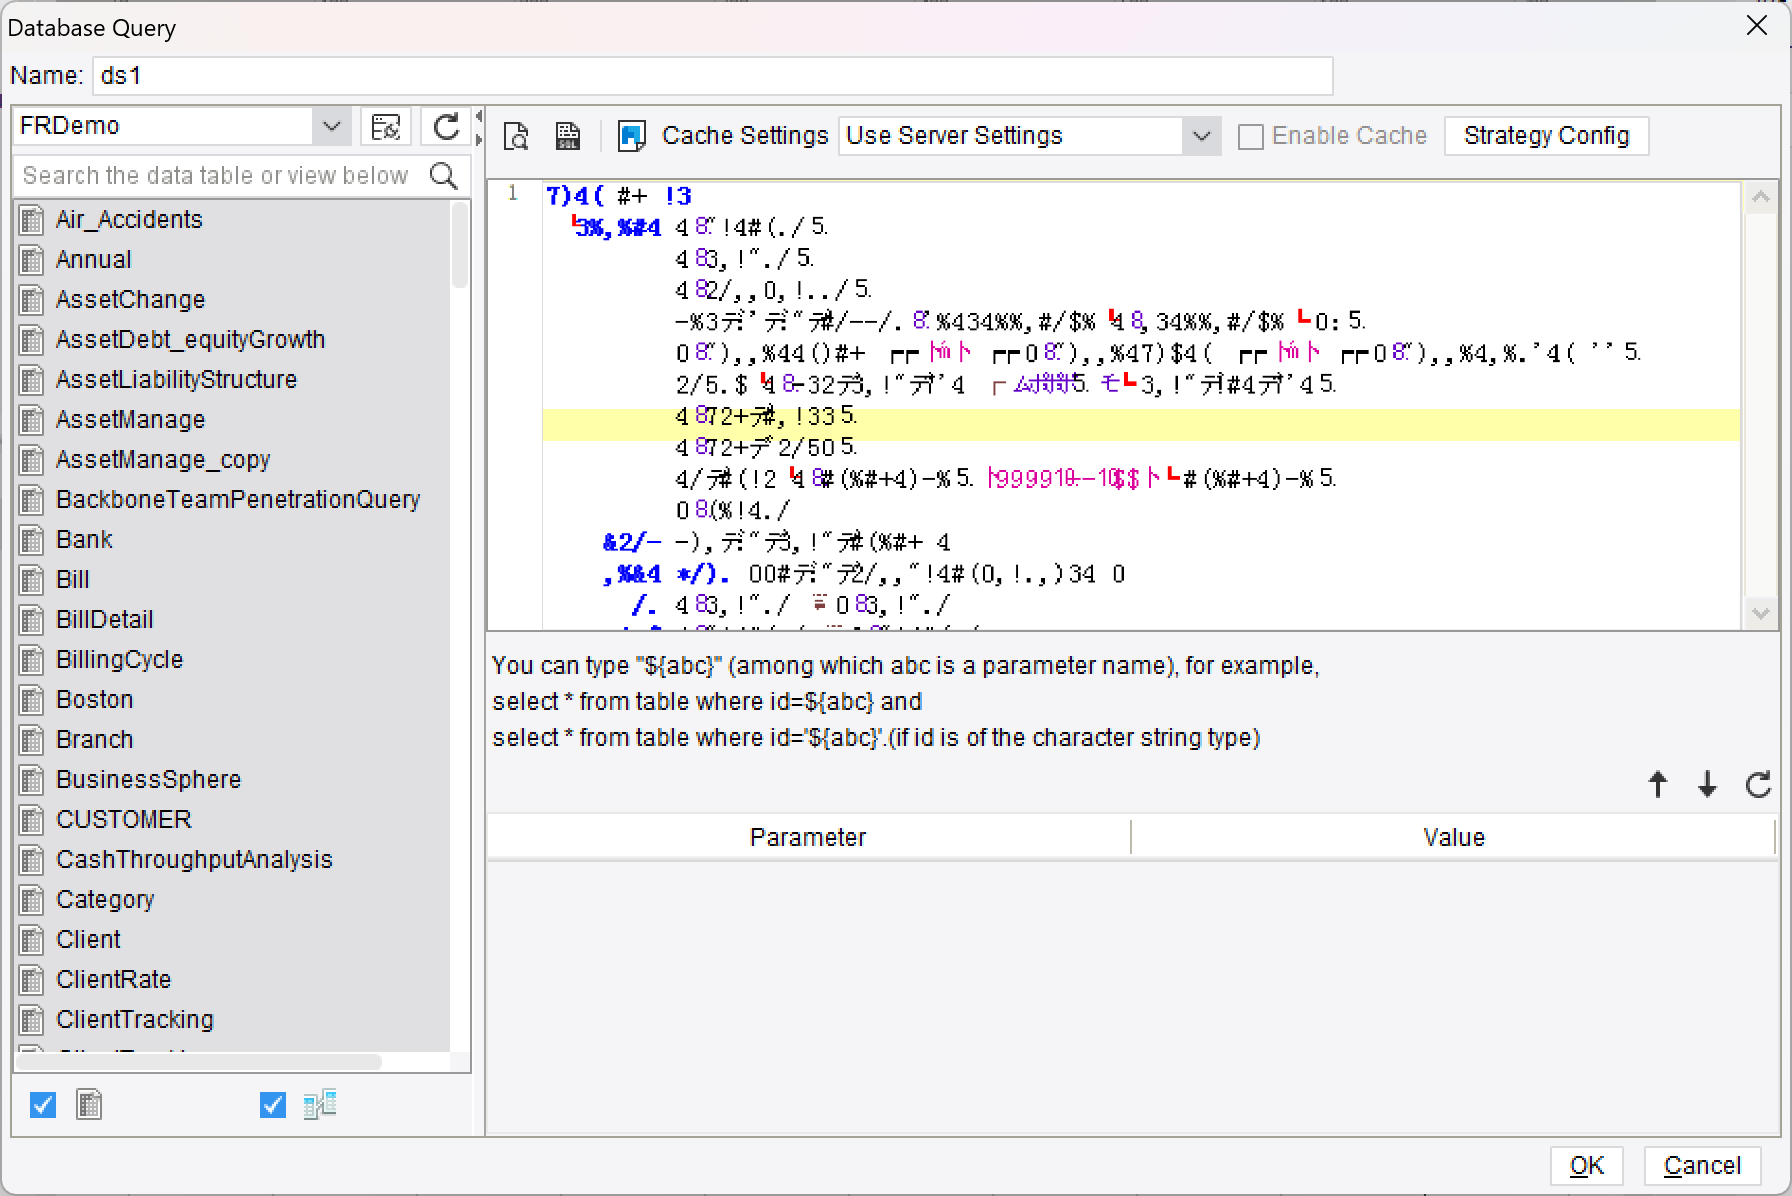The image size is (1792, 1196).
Task: Click the CUSTOMER table icon
Action: [32, 820]
